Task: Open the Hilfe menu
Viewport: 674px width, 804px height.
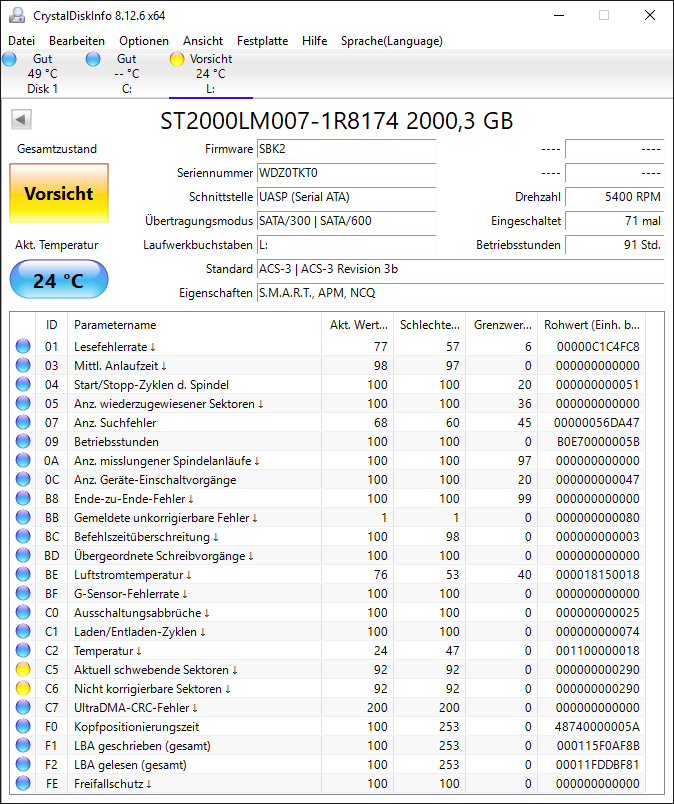Action: tap(314, 41)
